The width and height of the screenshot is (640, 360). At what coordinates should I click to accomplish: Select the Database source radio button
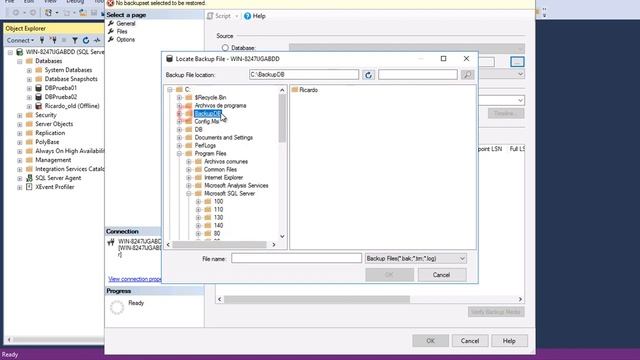225,48
